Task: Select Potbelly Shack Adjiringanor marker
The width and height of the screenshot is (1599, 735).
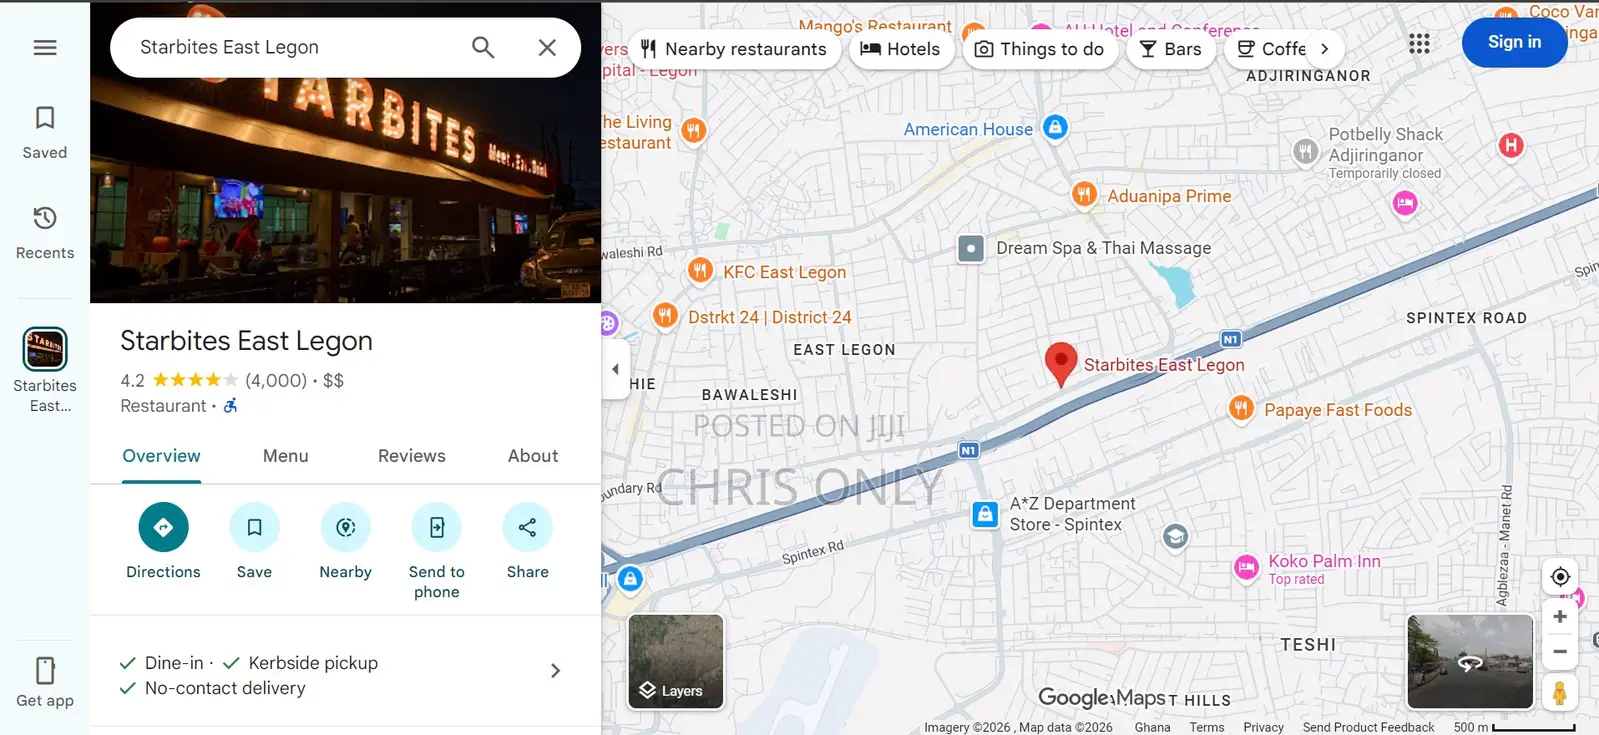Action: coord(1306,152)
